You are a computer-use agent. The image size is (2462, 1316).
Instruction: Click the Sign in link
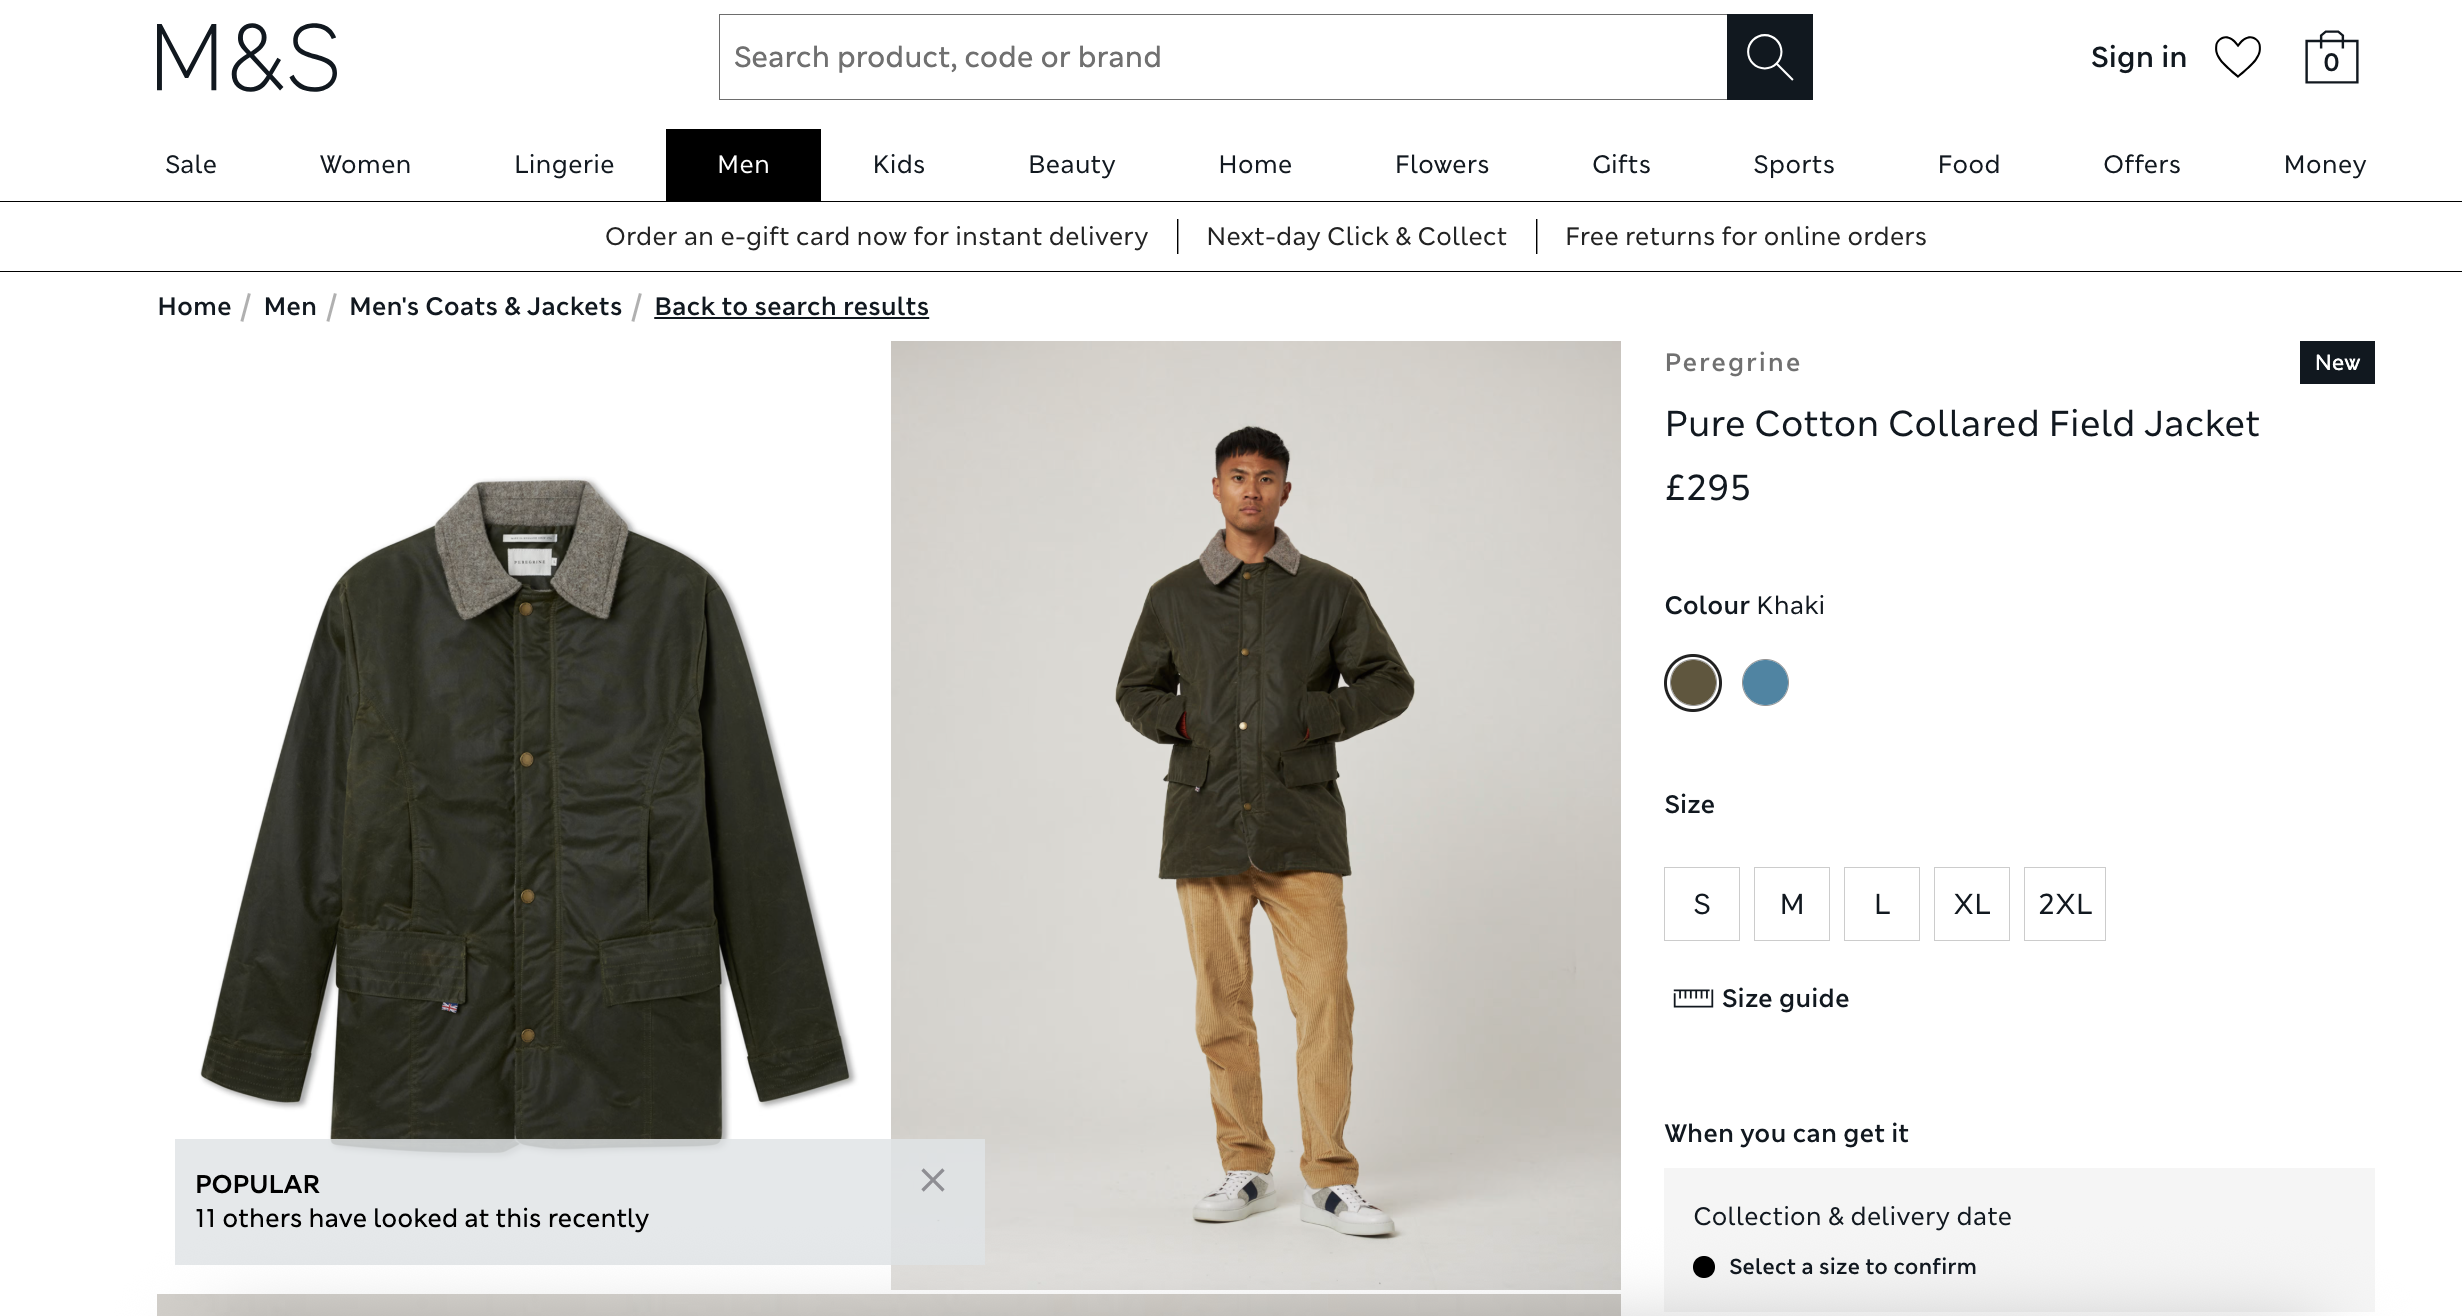2138,57
